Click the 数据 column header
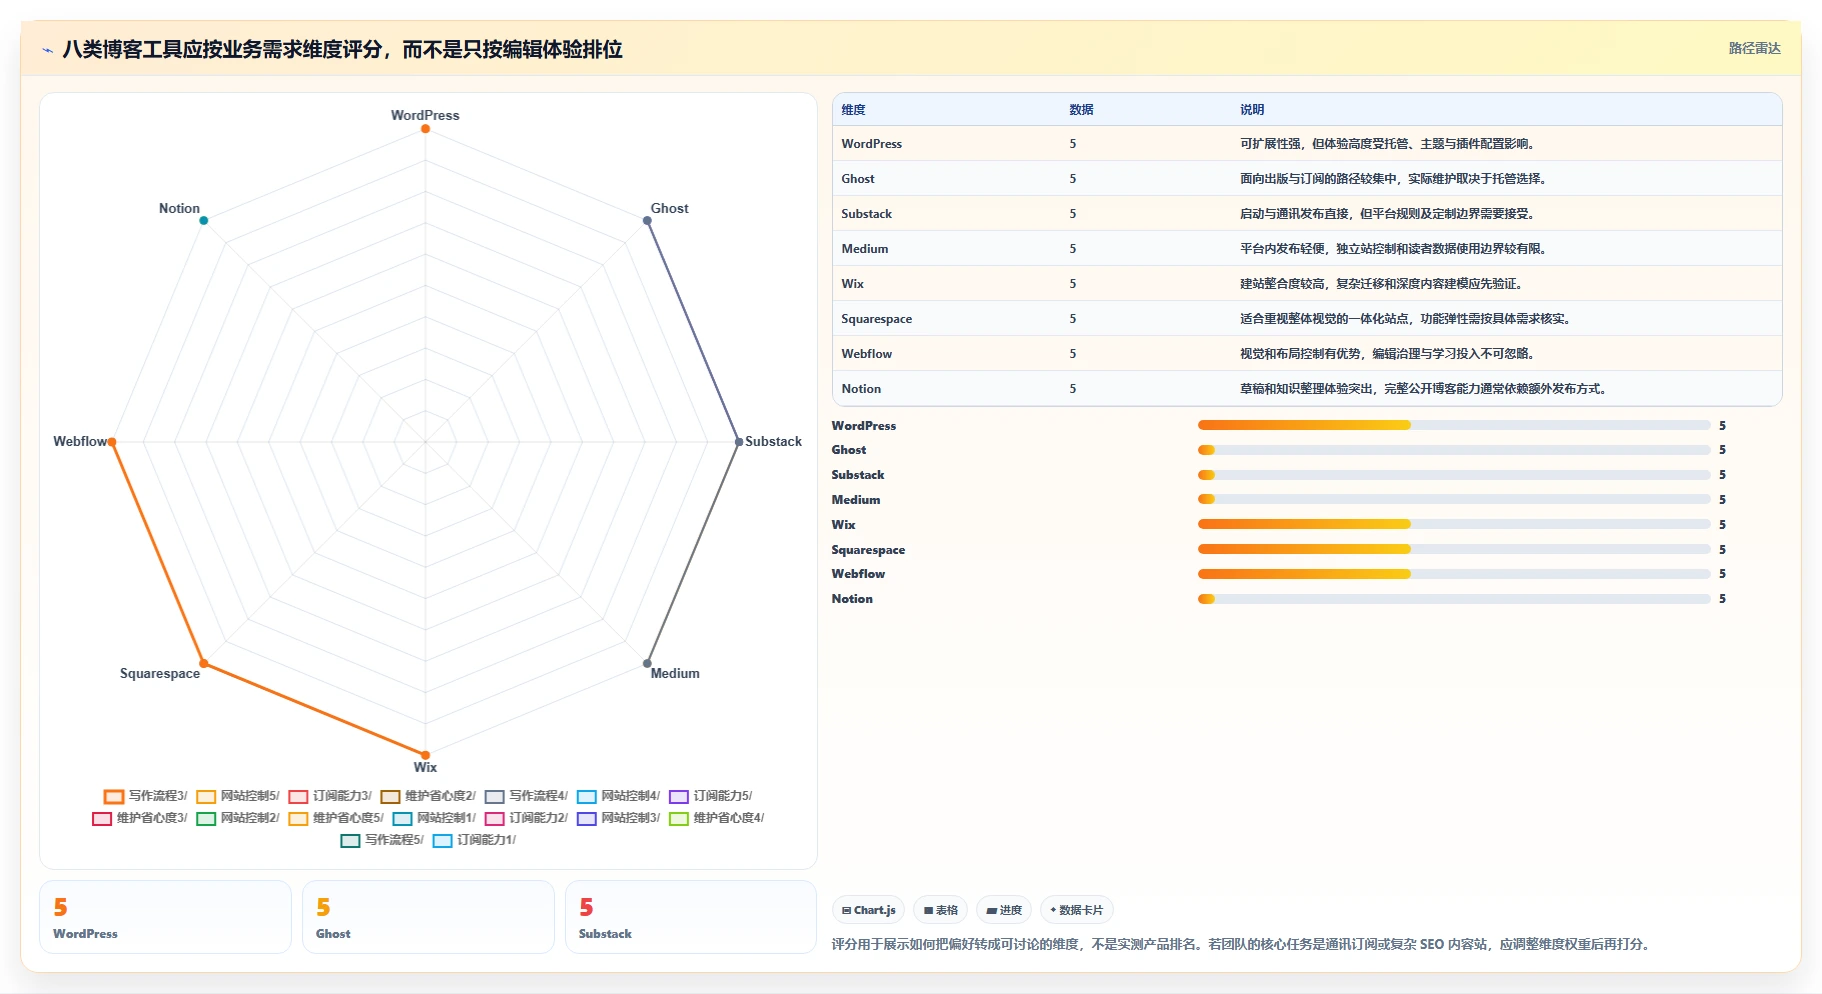 tap(1081, 110)
